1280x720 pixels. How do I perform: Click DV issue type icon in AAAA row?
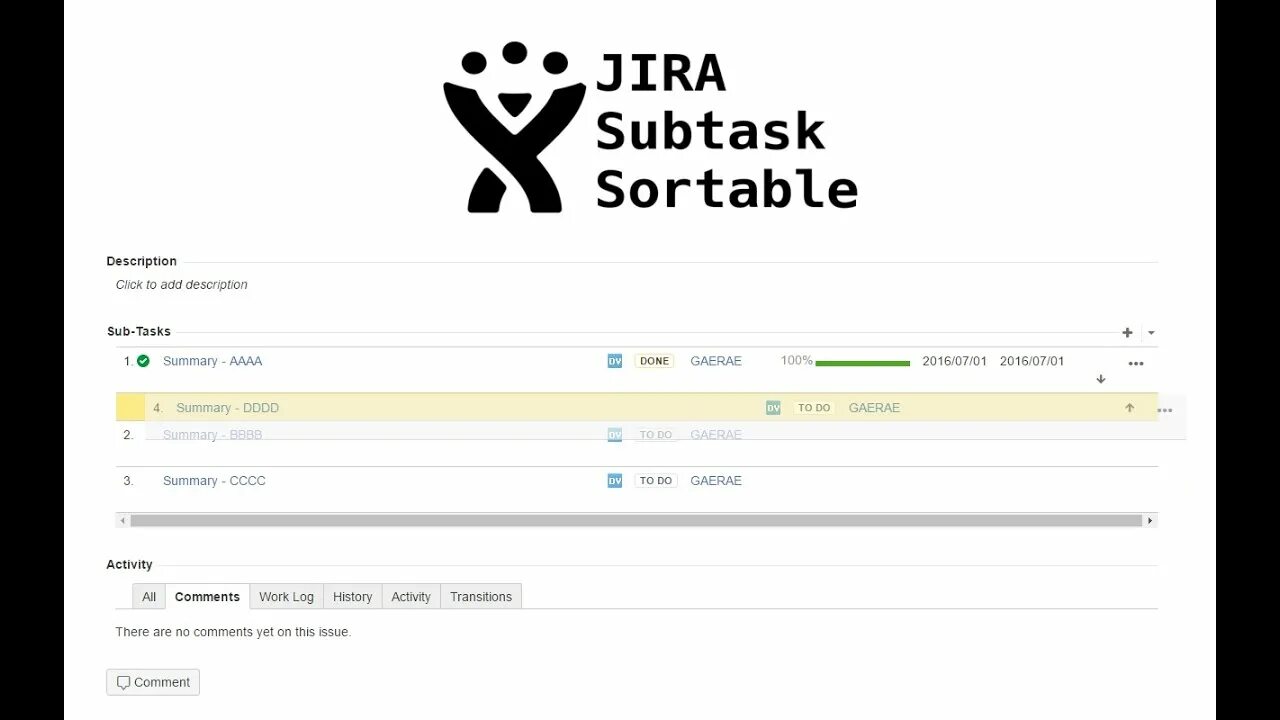click(x=614, y=361)
